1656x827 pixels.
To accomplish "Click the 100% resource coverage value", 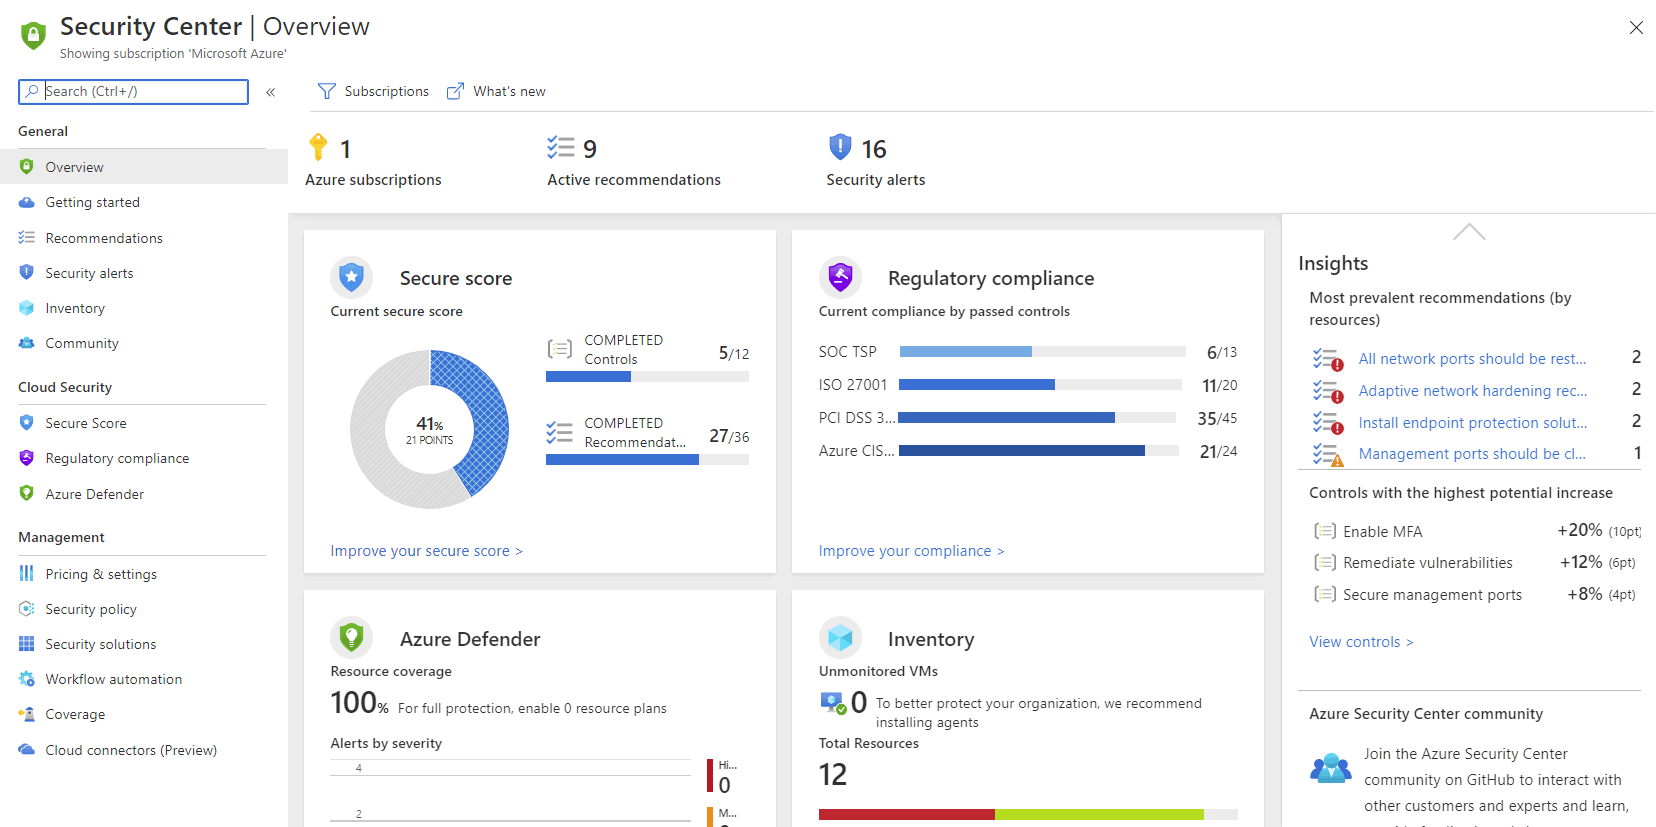I will 359,703.
